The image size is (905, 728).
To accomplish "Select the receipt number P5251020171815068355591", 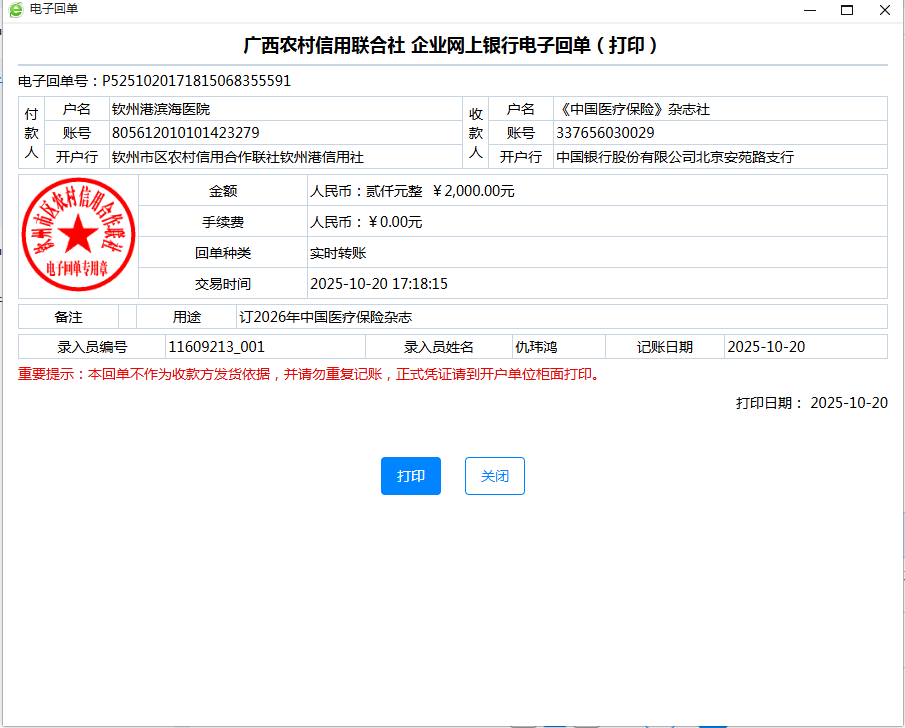I will coord(196,81).
